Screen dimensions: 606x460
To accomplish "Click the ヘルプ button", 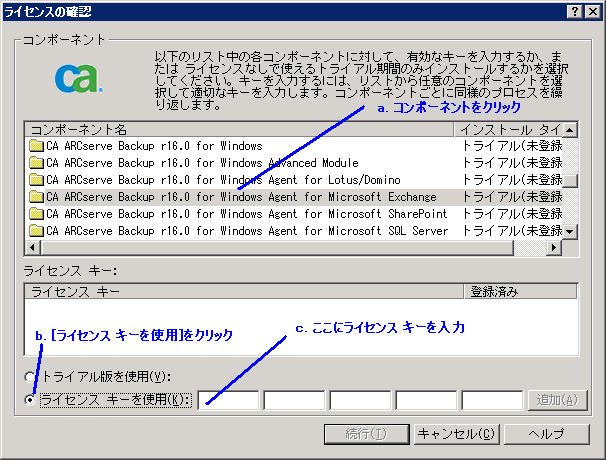I will click(546, 434).
